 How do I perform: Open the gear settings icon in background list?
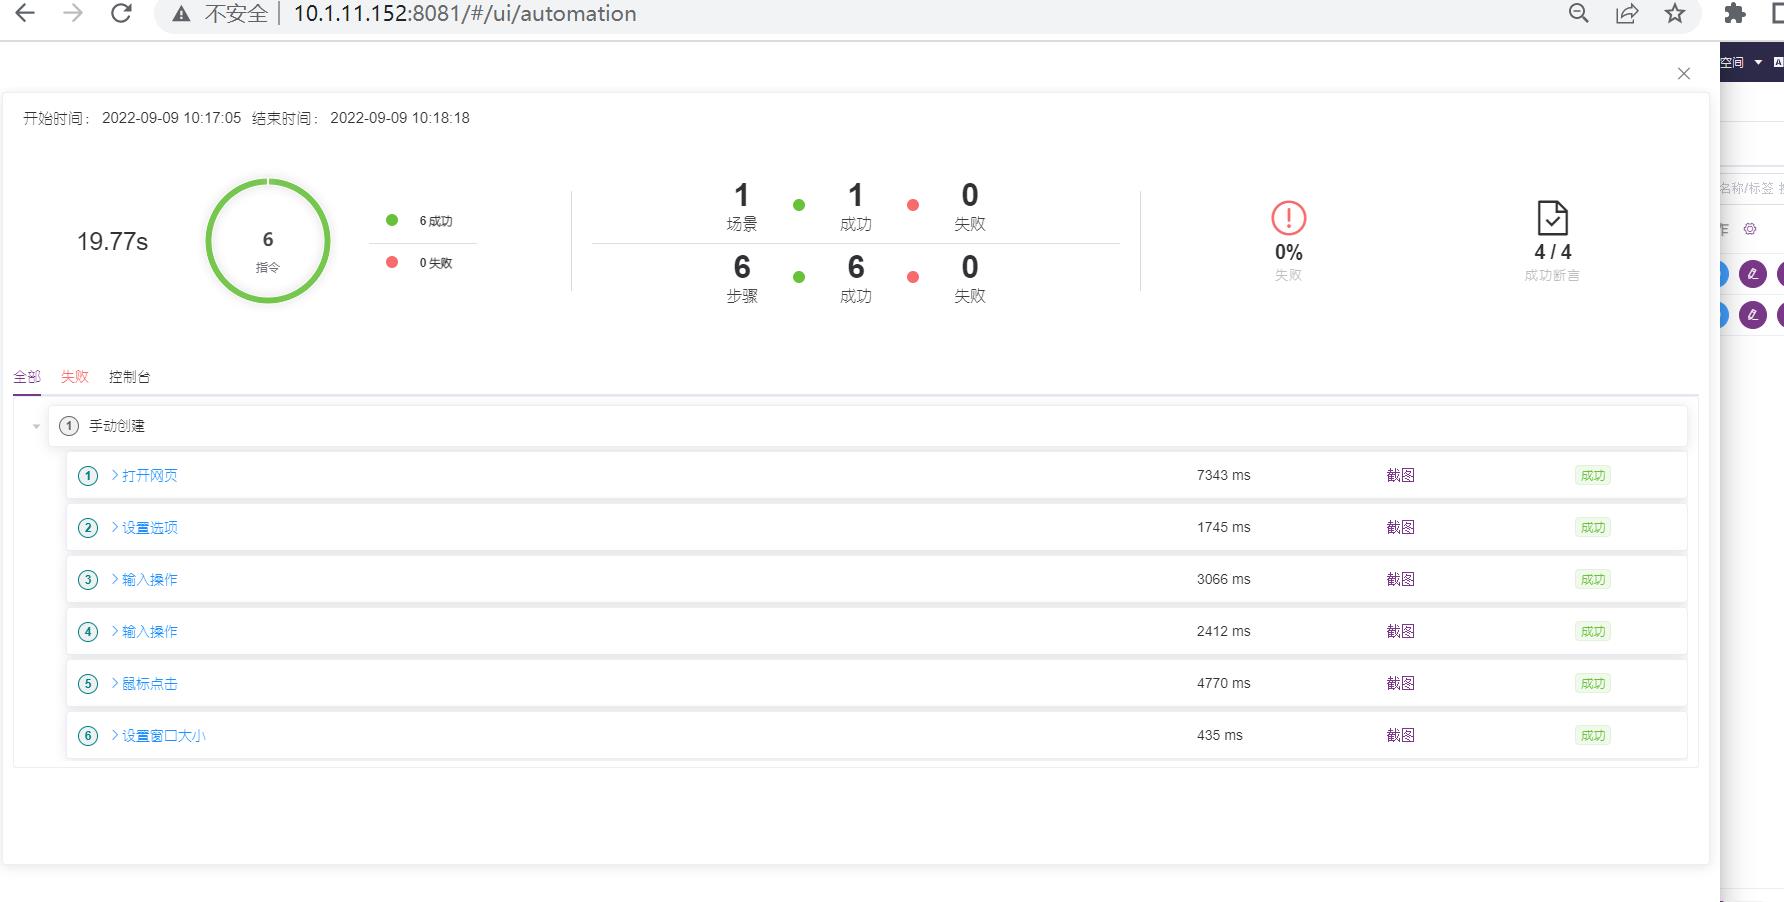click(1750, 229)
